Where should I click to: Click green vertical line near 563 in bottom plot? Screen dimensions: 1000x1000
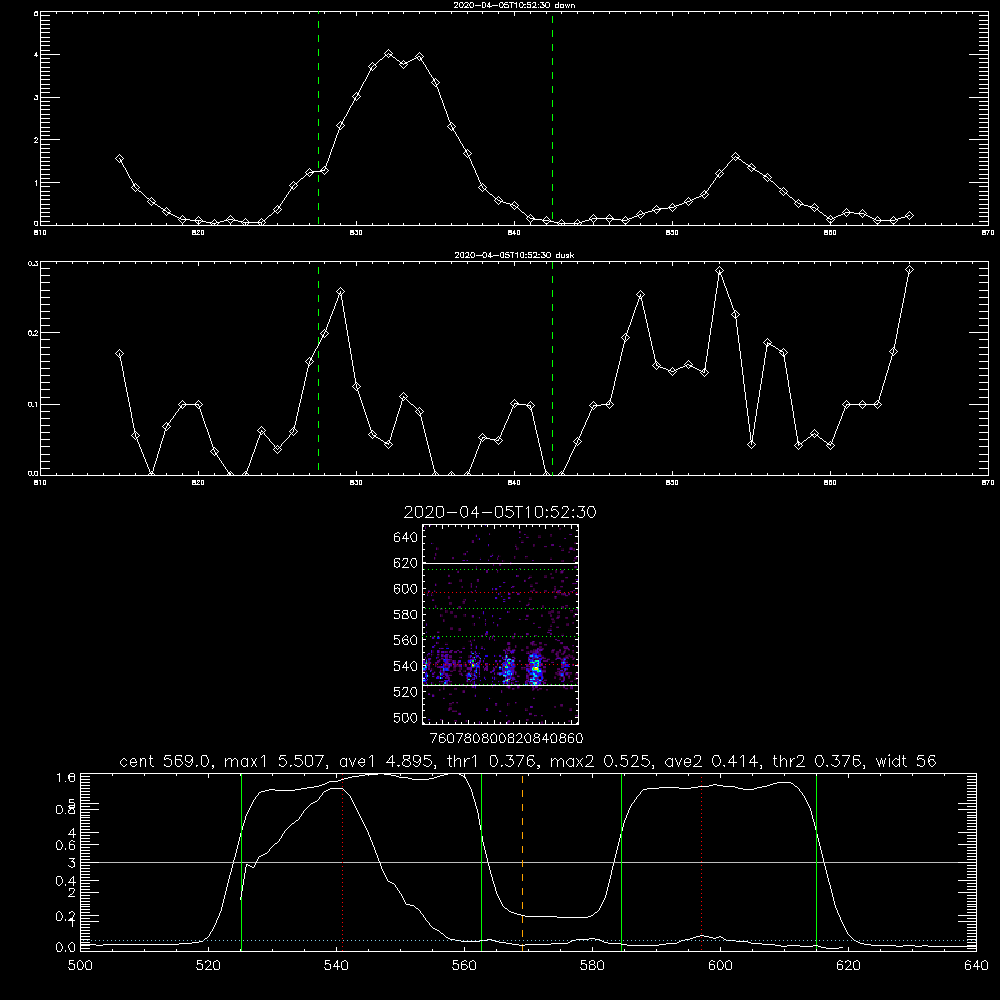tap(482, 861)
